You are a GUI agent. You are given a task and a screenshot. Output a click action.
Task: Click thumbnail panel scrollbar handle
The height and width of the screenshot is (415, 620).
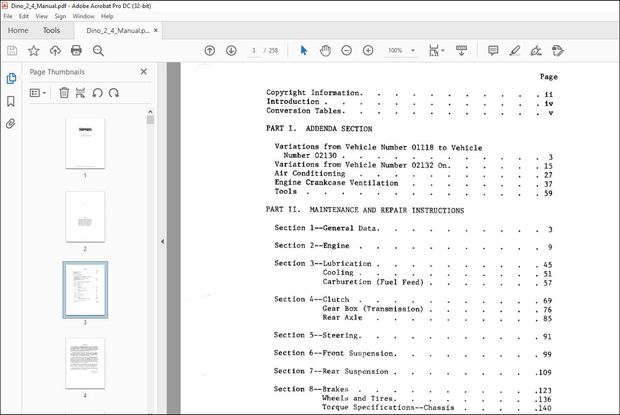coord(150,120)
